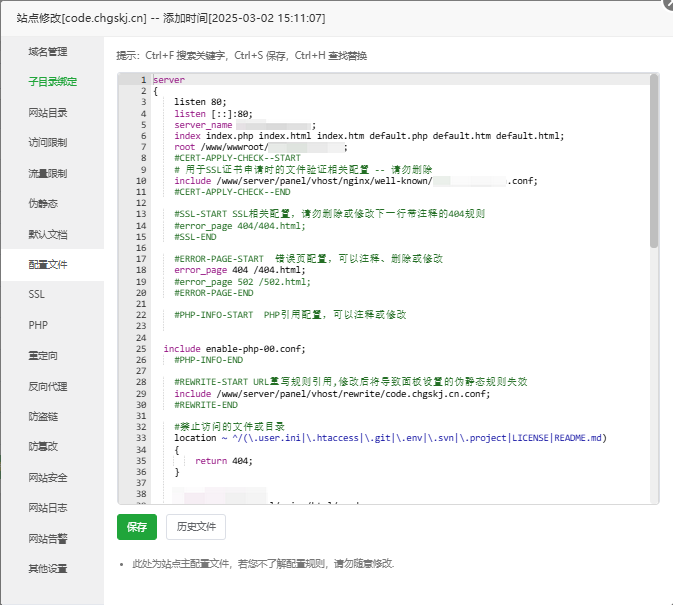View 网站日志 tab
The width and height of the screenshot is (673, 605).
(x=48, y=508)
